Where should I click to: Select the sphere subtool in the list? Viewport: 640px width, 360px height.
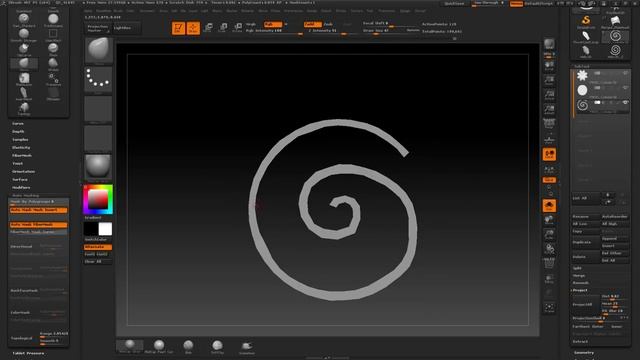[582, 90]
